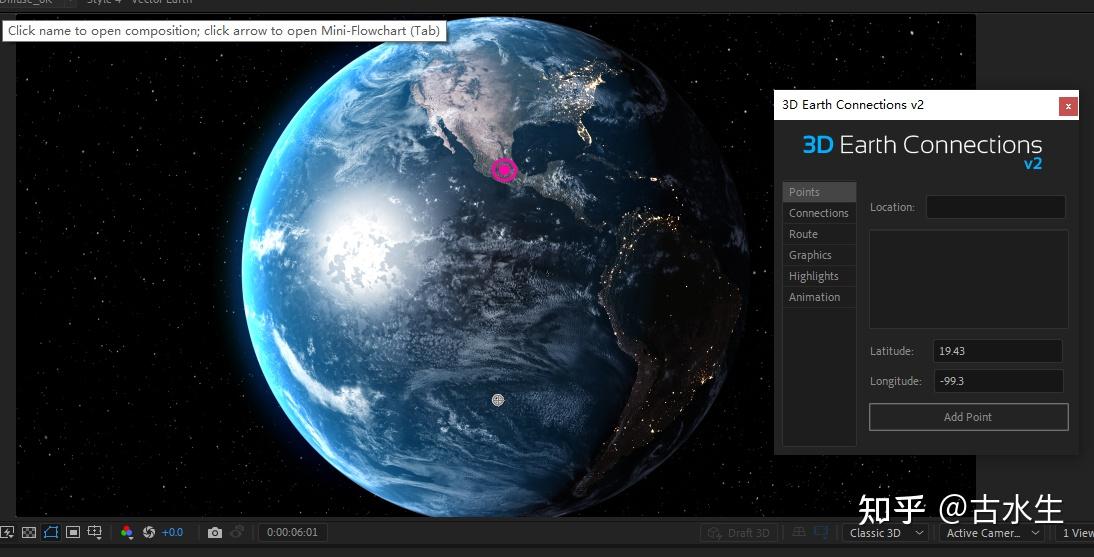Toggle the transparency grid
The image size is (1094, 557).
(29, 533)
